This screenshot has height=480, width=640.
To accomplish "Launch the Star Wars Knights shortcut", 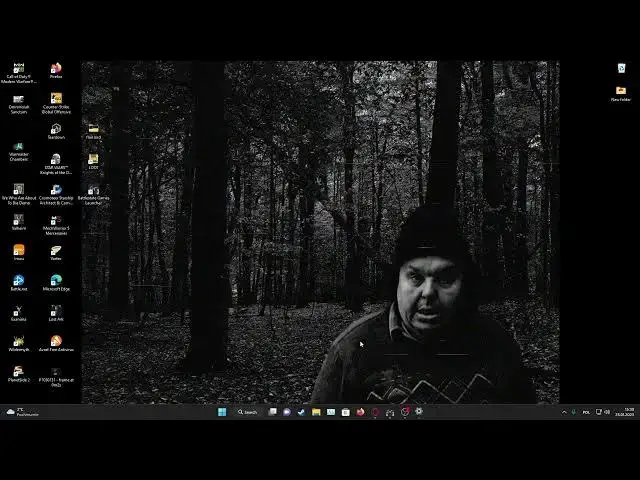I will click(56, 164).
